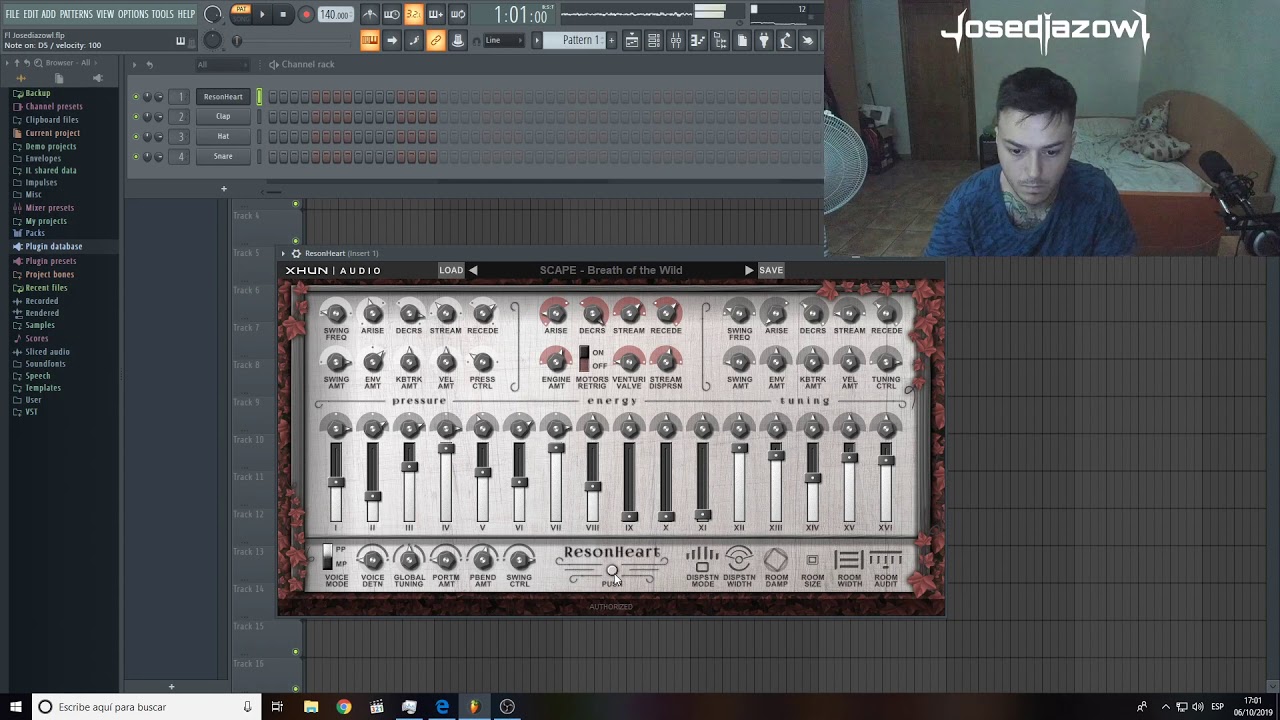Go to next preset with right arrow
The image size is (1280, 720).
click(x=748, y=270)
